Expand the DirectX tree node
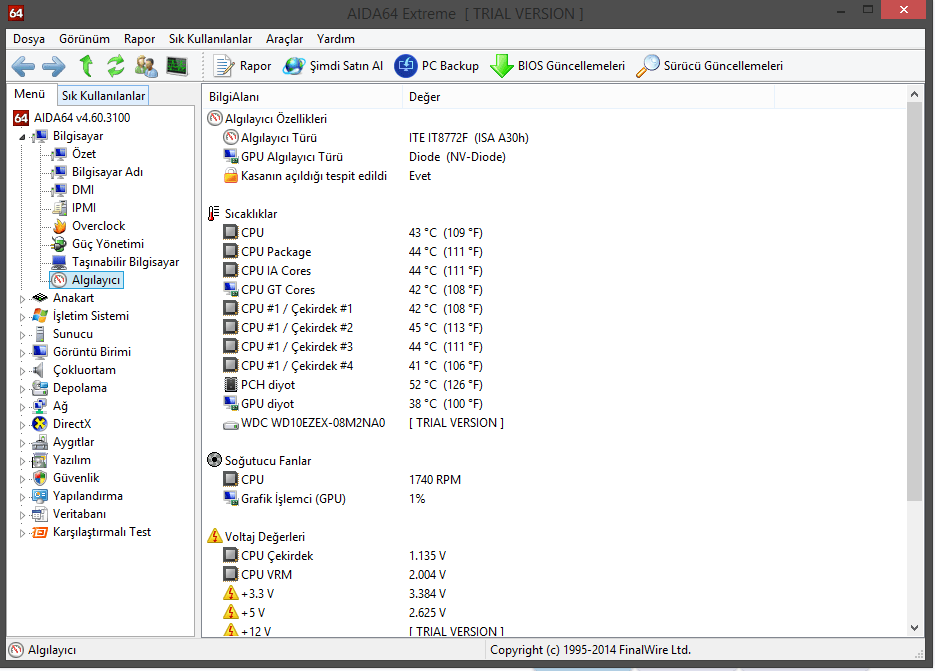This screenshot has width=935, height=671. pos(22,425)
